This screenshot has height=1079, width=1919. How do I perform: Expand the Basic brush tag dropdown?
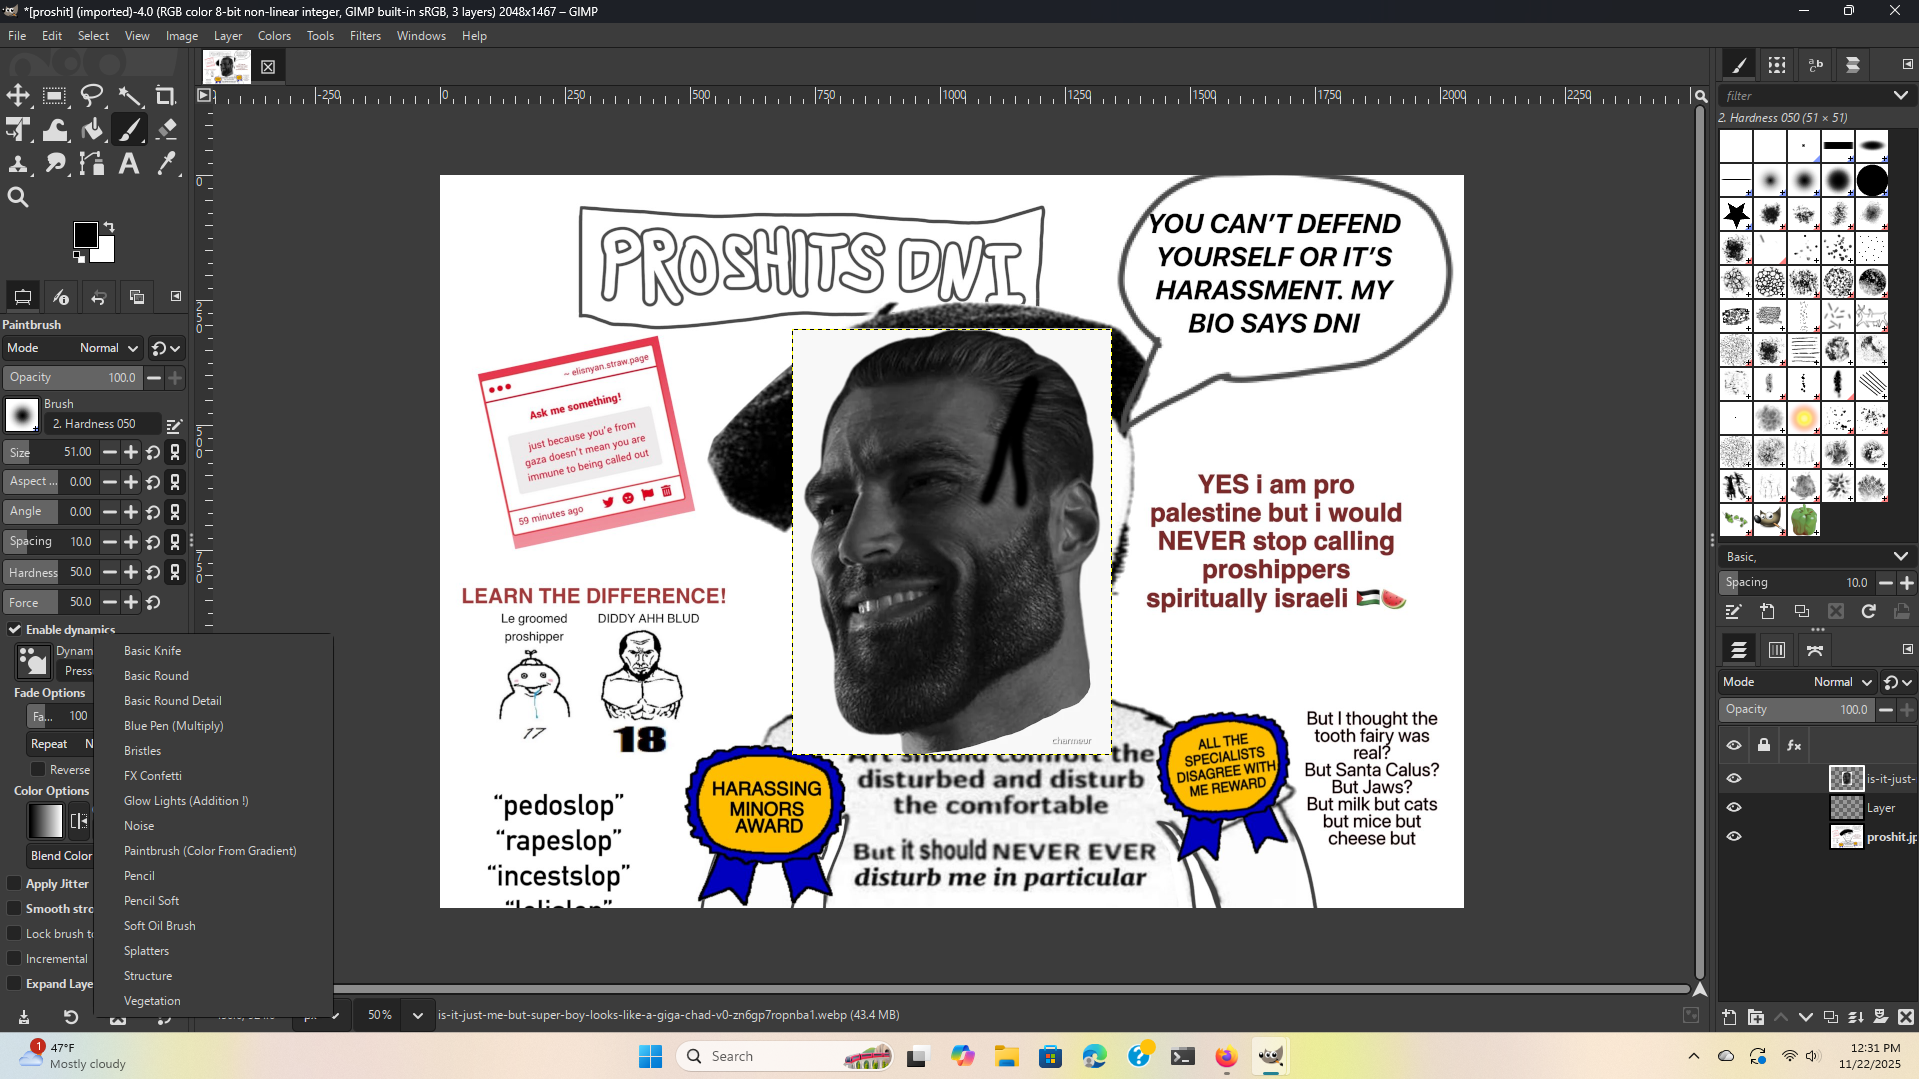(1900, 557)
